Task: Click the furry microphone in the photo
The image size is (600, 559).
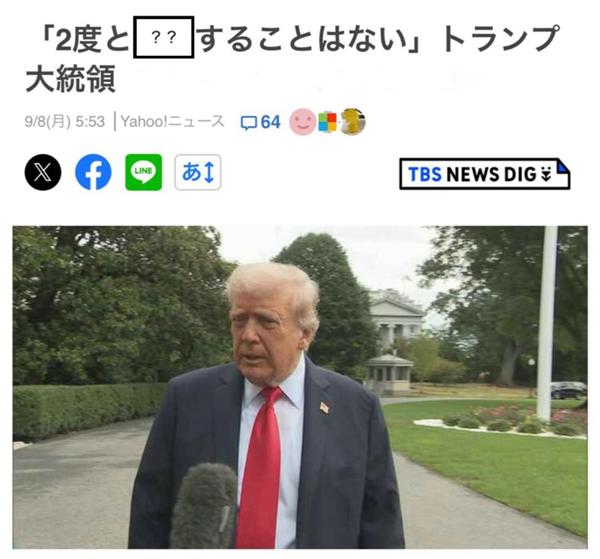Action: pyautogui.click(x=204, y=505)
